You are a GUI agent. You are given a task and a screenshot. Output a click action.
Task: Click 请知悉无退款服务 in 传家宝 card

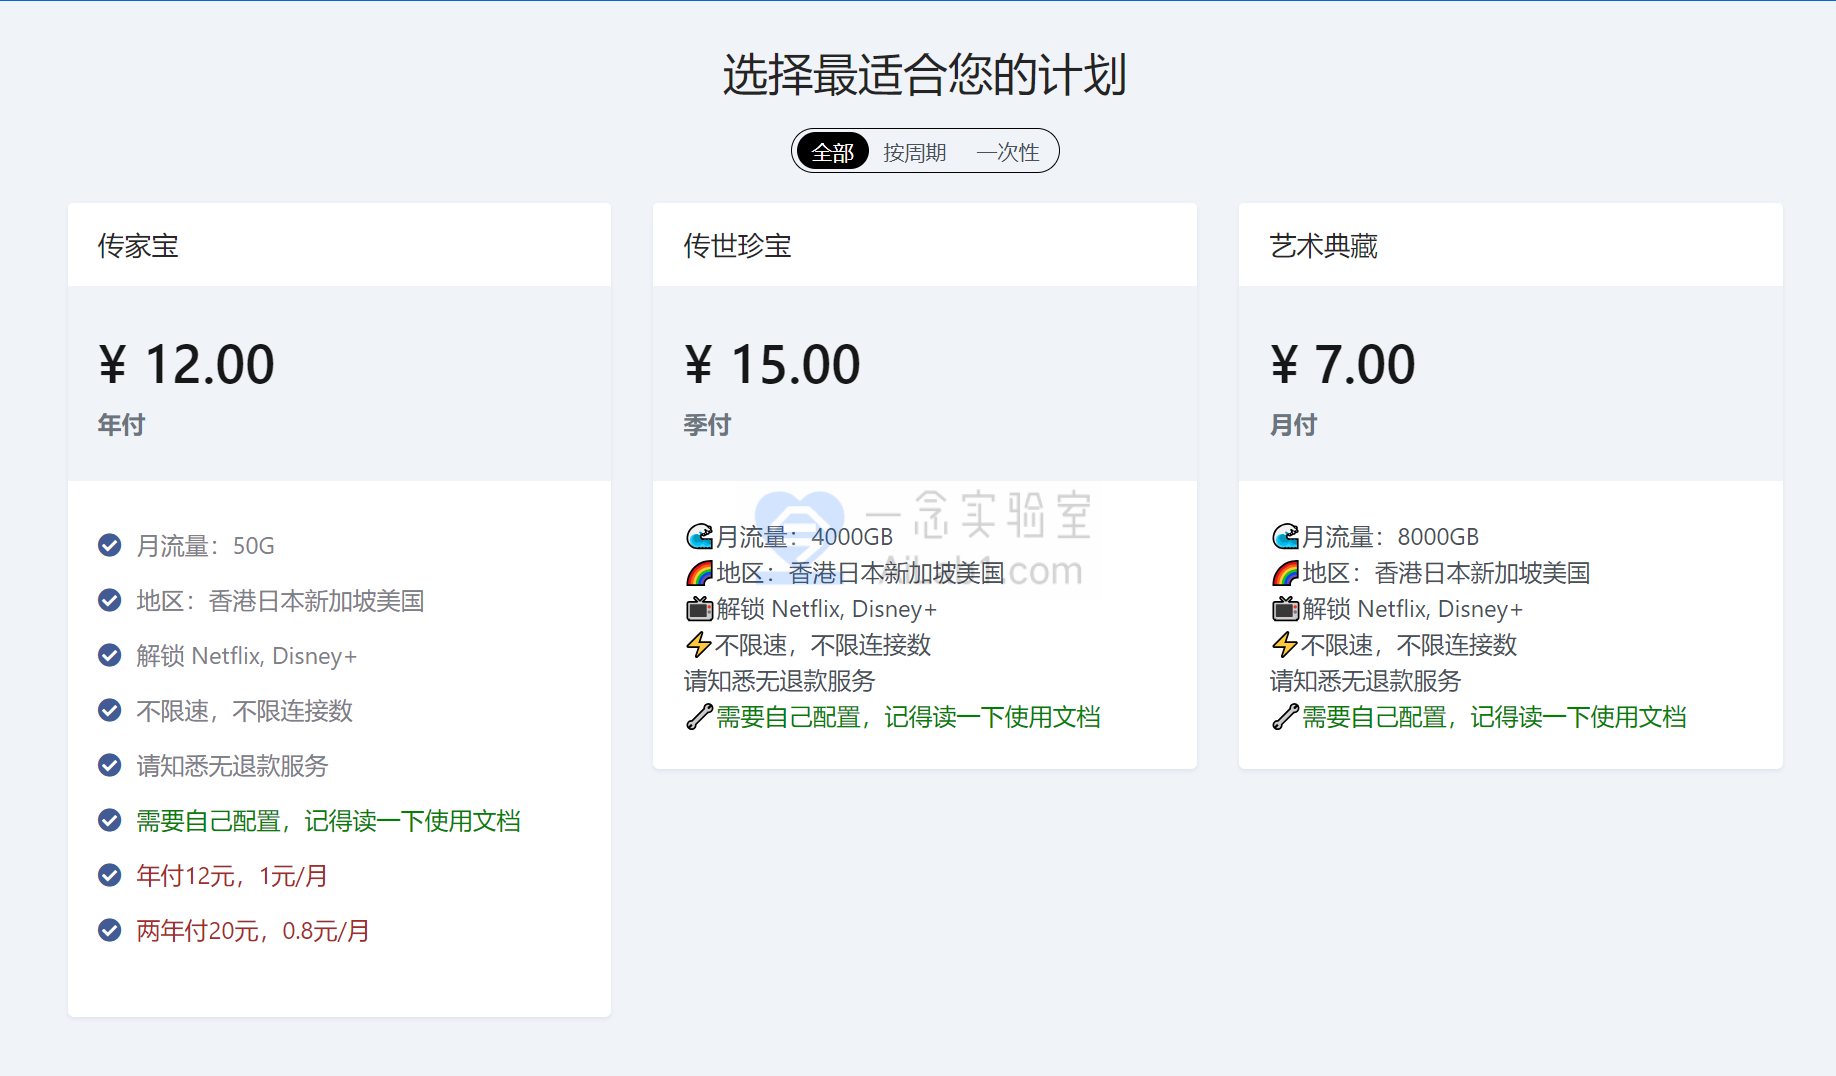click(x=232, y=766)
